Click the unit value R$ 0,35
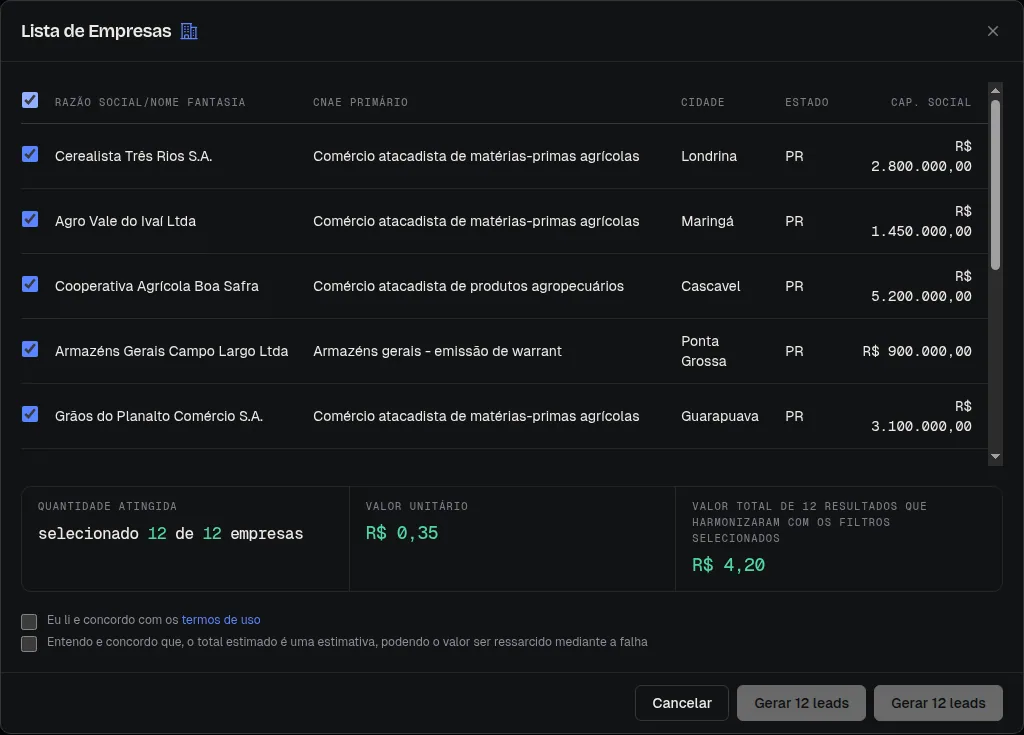Screen dimensions: 1024x735 [x=402, y=533]
